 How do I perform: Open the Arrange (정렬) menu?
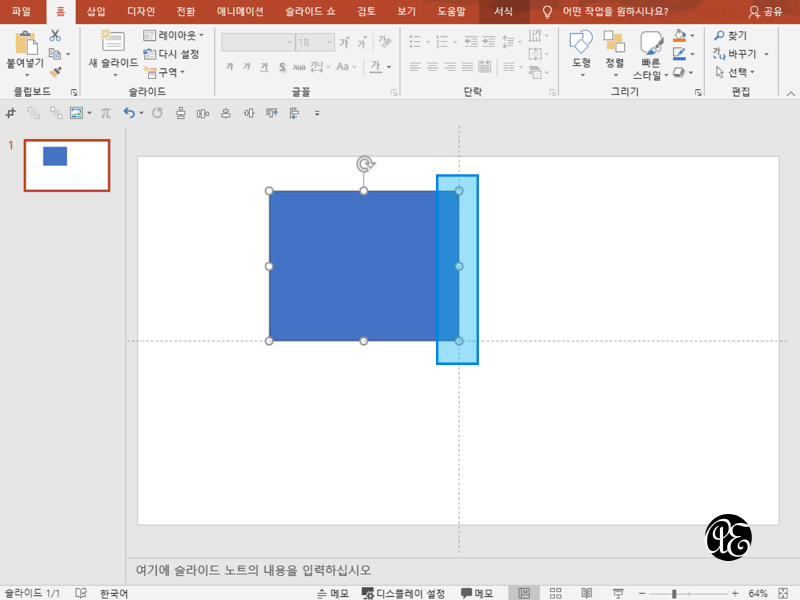coord(614,54)
